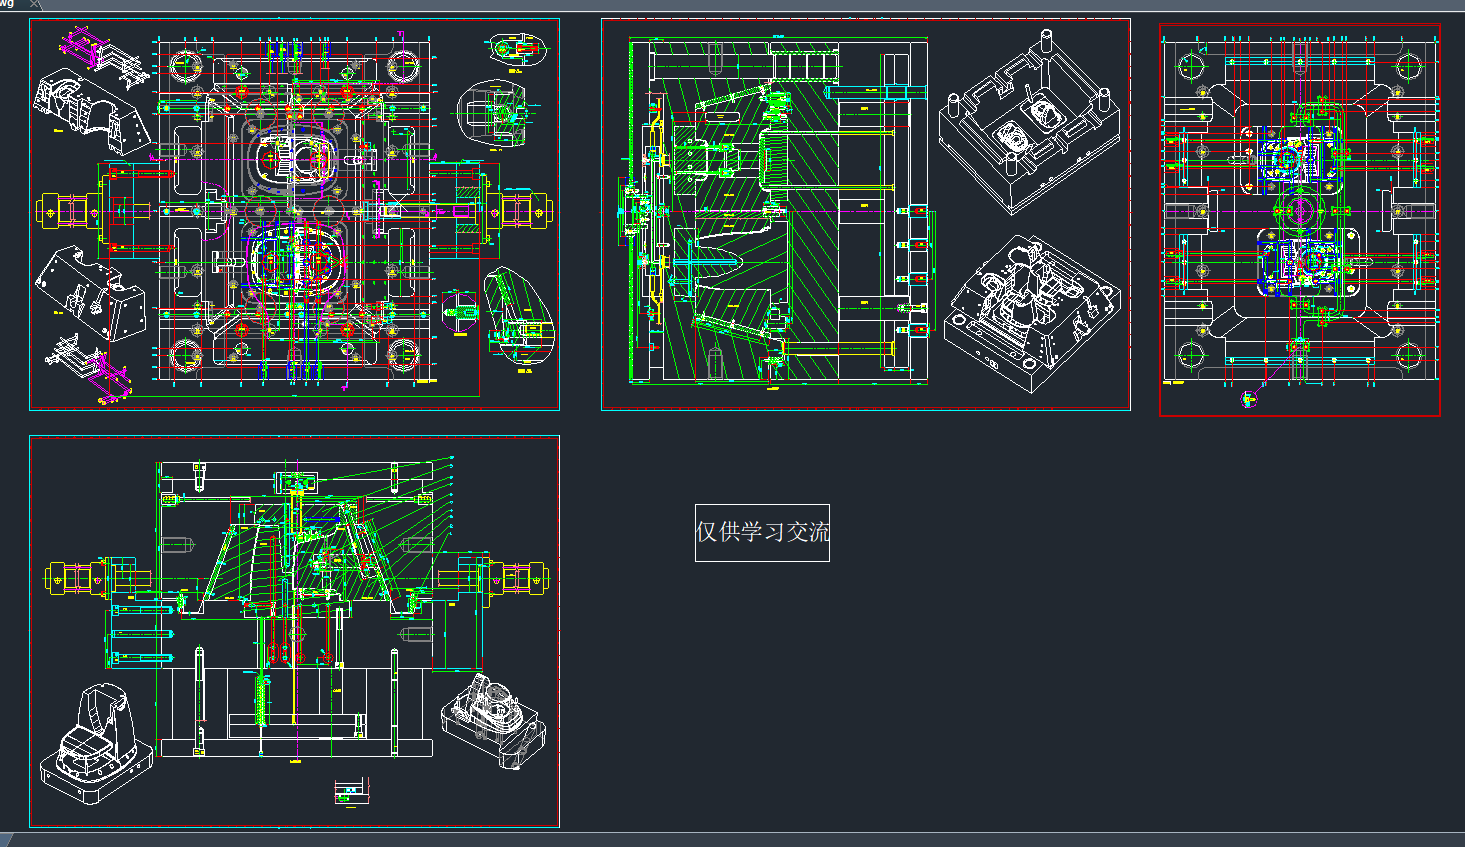Click right yellow cylinder in bottom section view
This screenshot has height=847, width=1465.
click(520, 578)
